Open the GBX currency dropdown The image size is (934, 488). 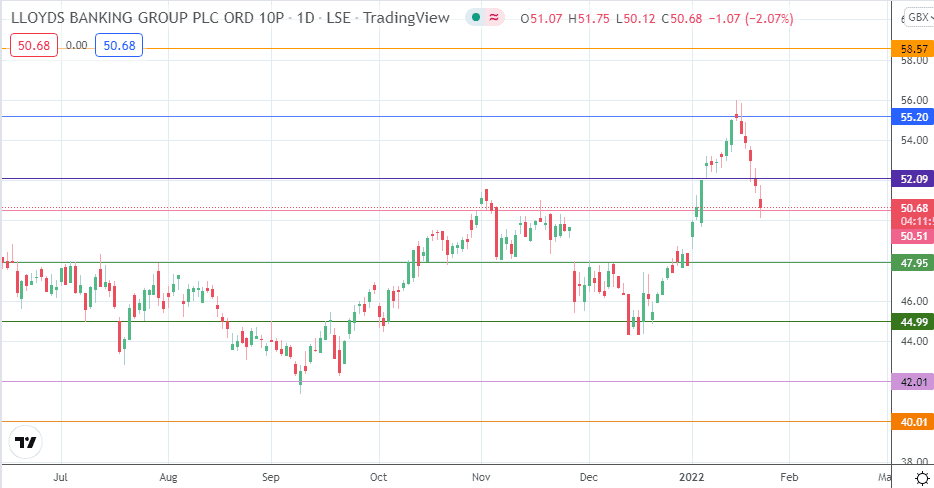tap(919, 17)
